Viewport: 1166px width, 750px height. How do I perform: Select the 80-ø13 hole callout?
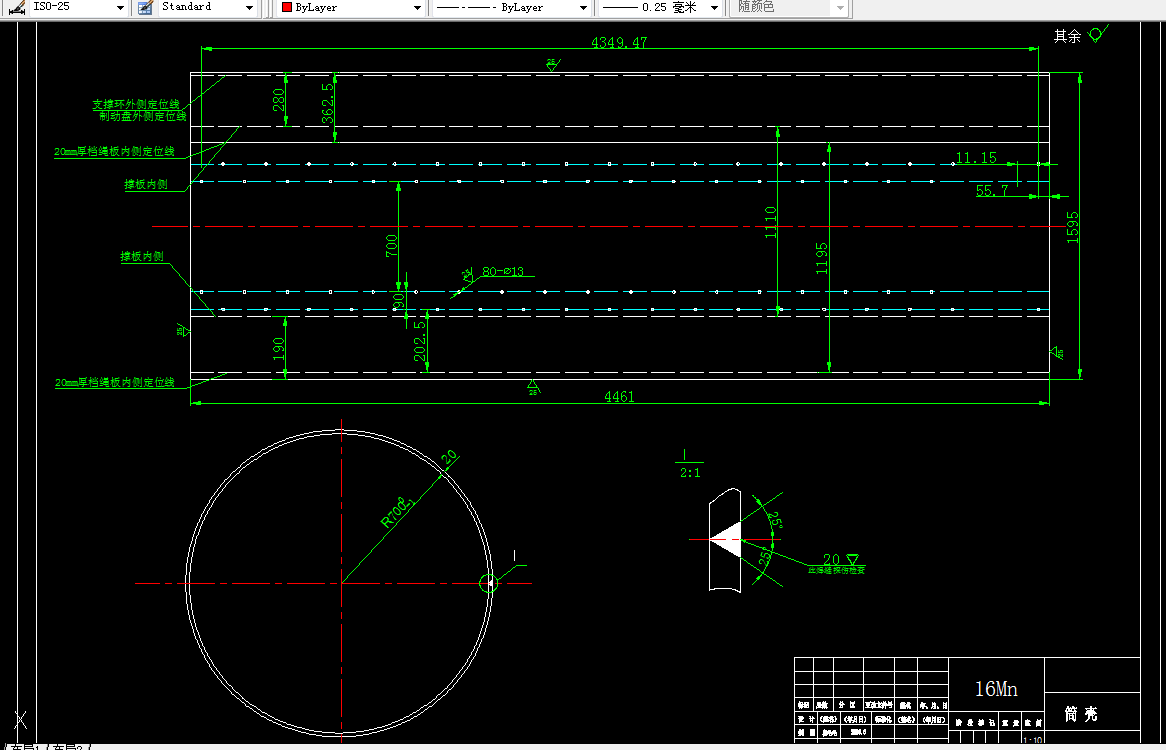pos(503,271)
